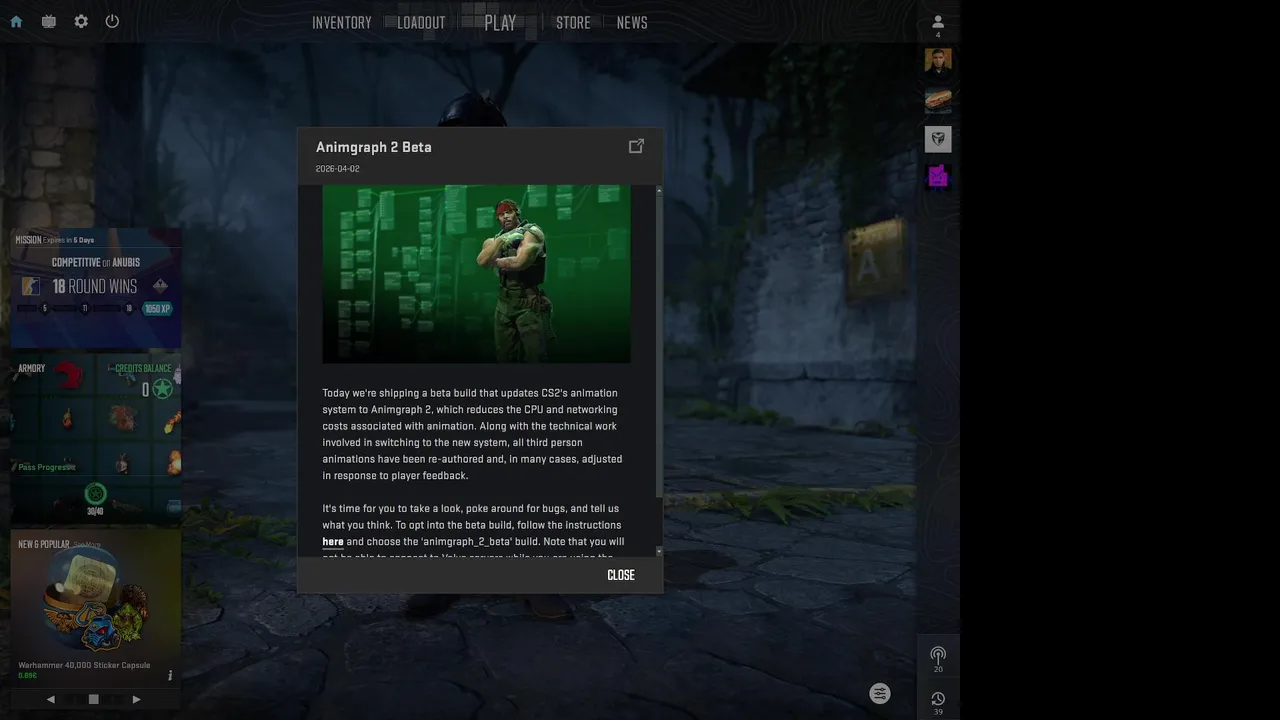Click the news date 2026-04-02
This screenshot has height=720, width=1280.
point(338,169)
